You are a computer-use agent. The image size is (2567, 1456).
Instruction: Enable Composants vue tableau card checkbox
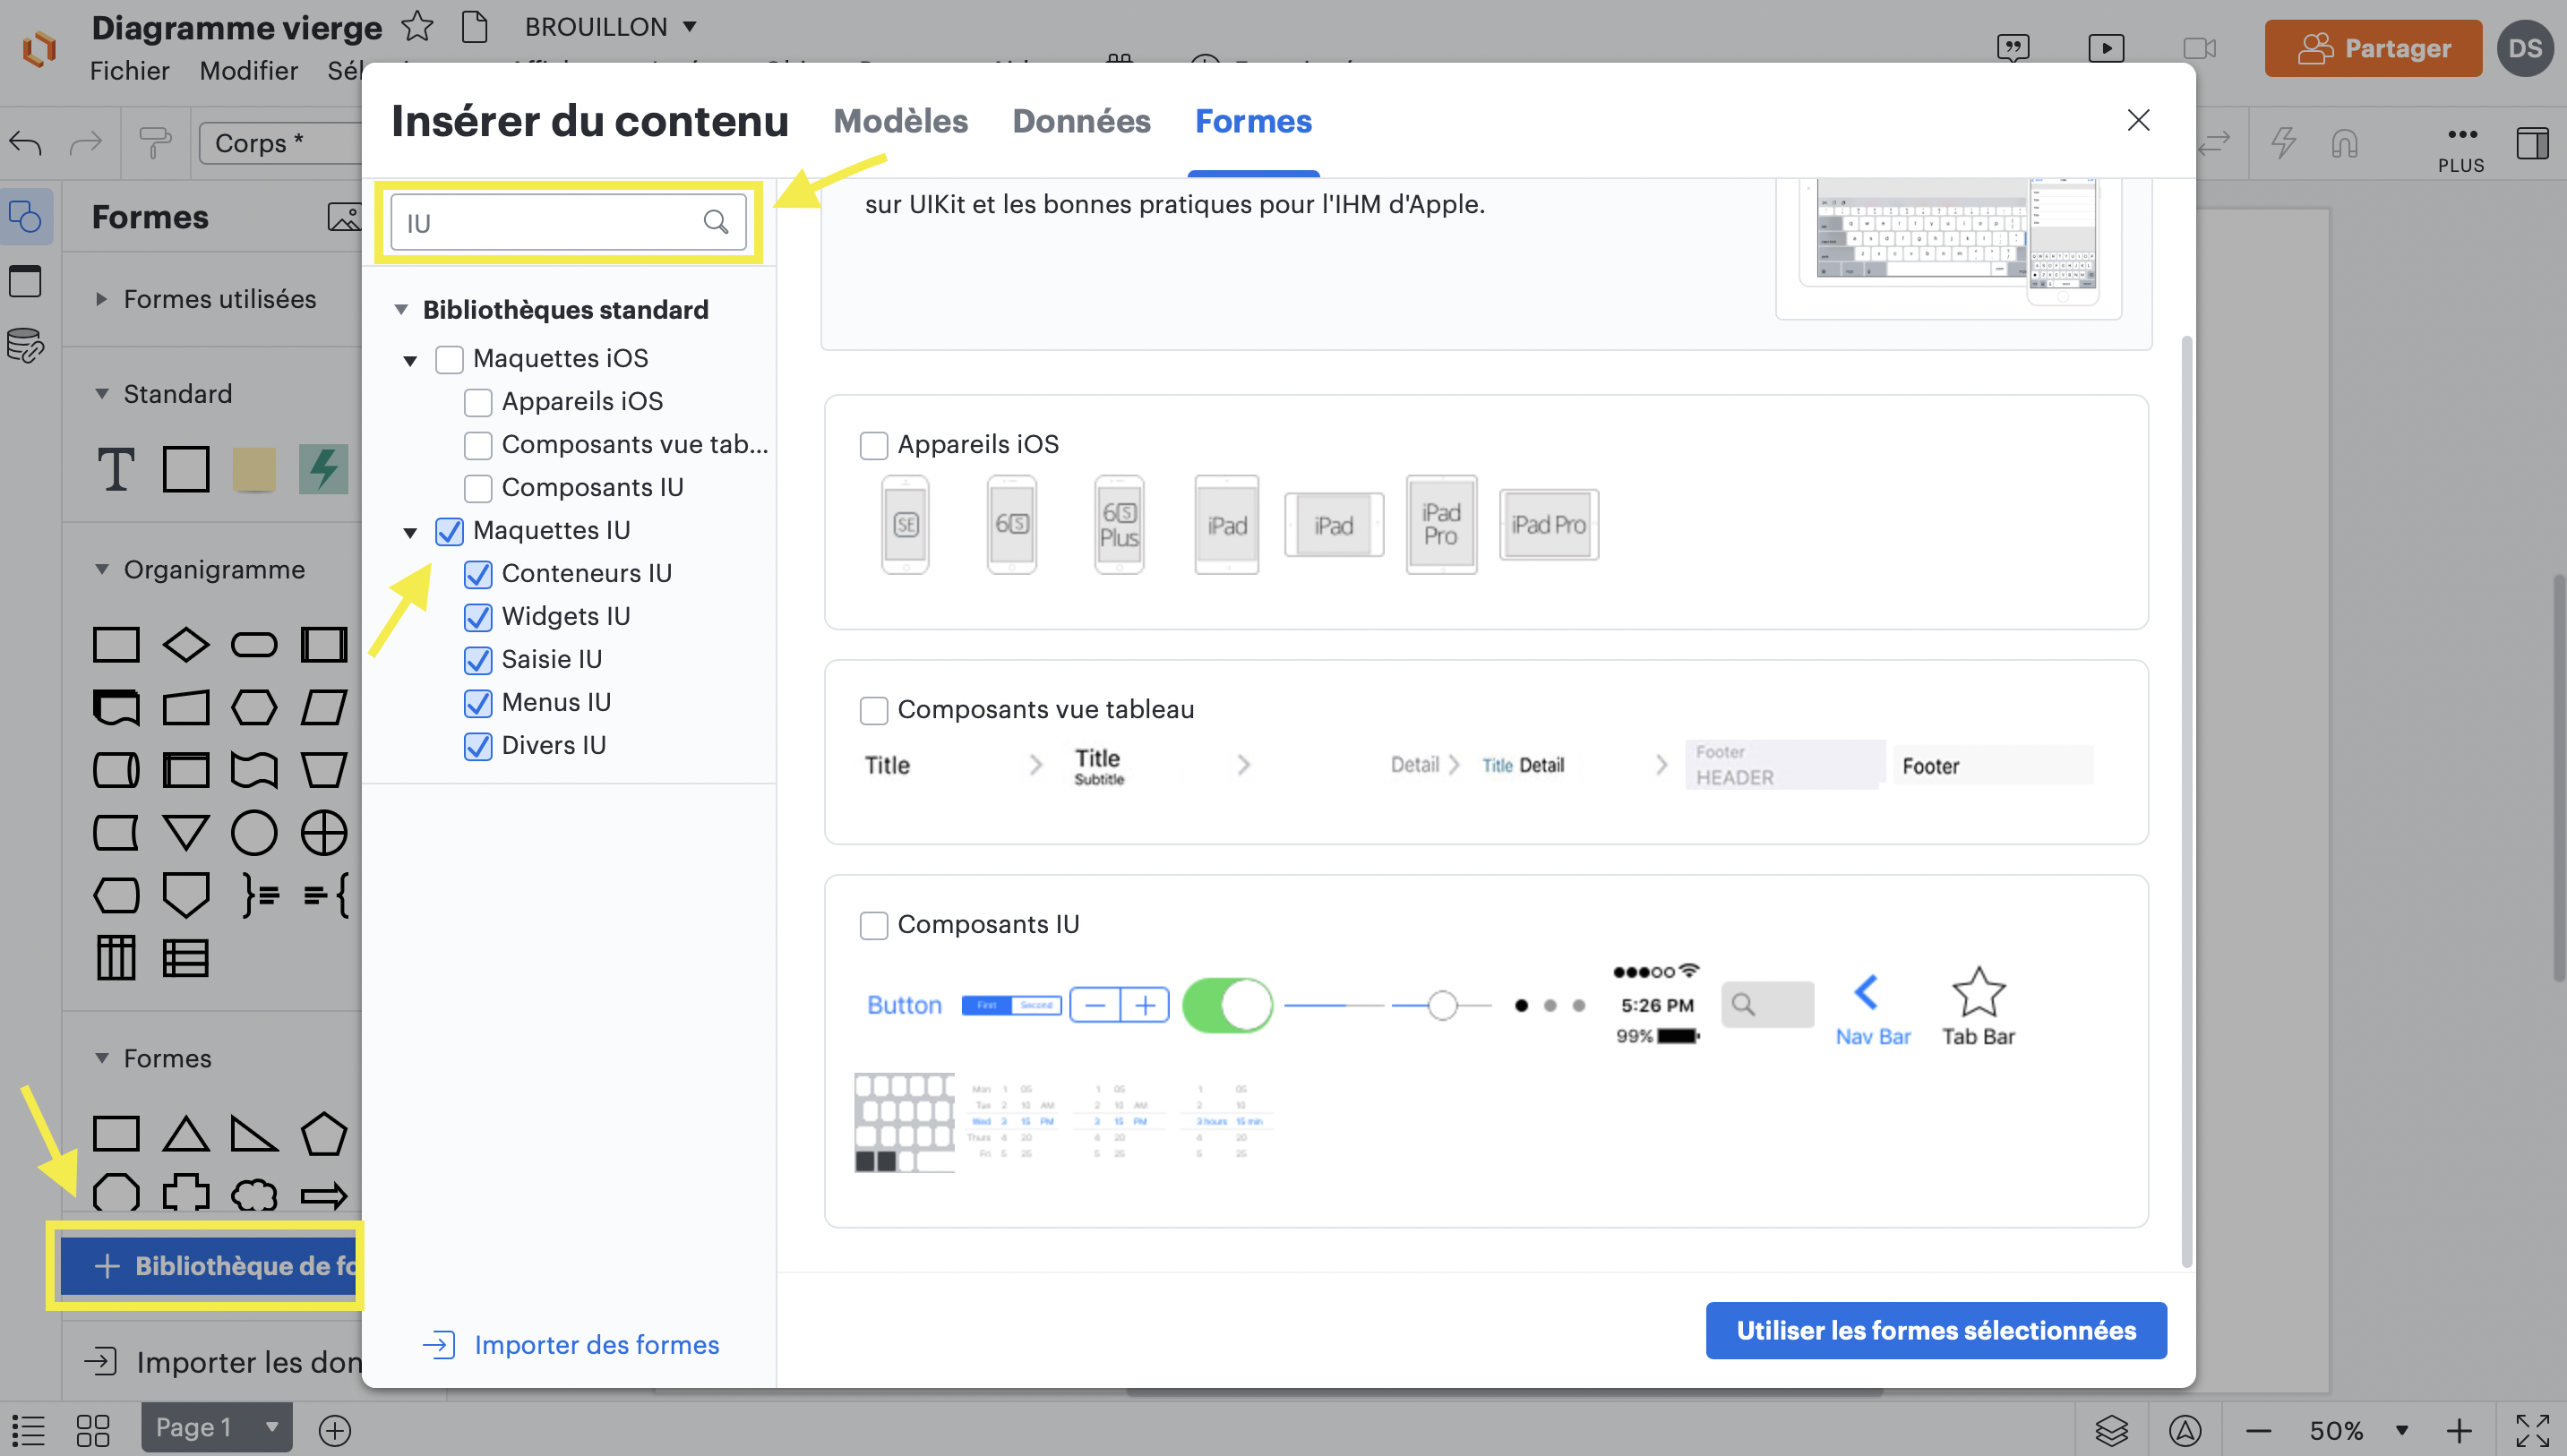(874, 710)
